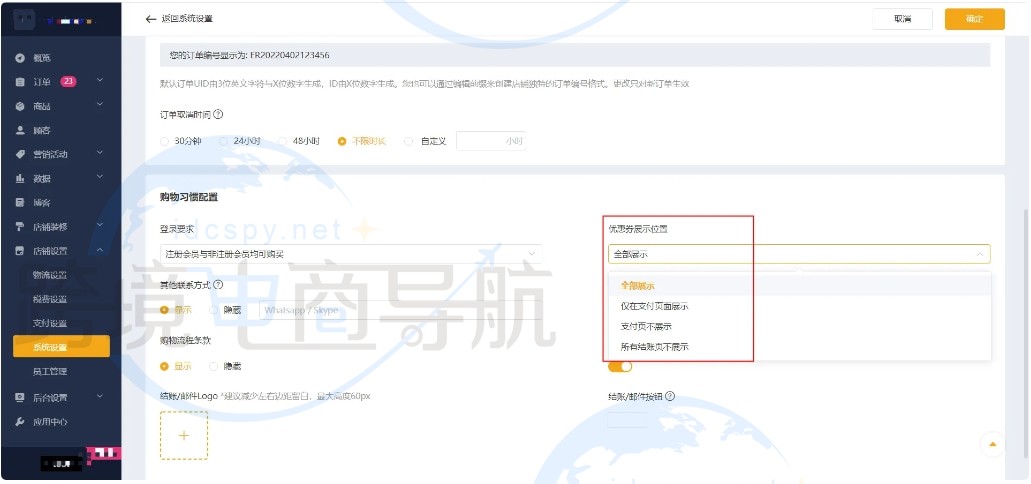Click the order number text FR20220402123456

(x=290, y=55)
